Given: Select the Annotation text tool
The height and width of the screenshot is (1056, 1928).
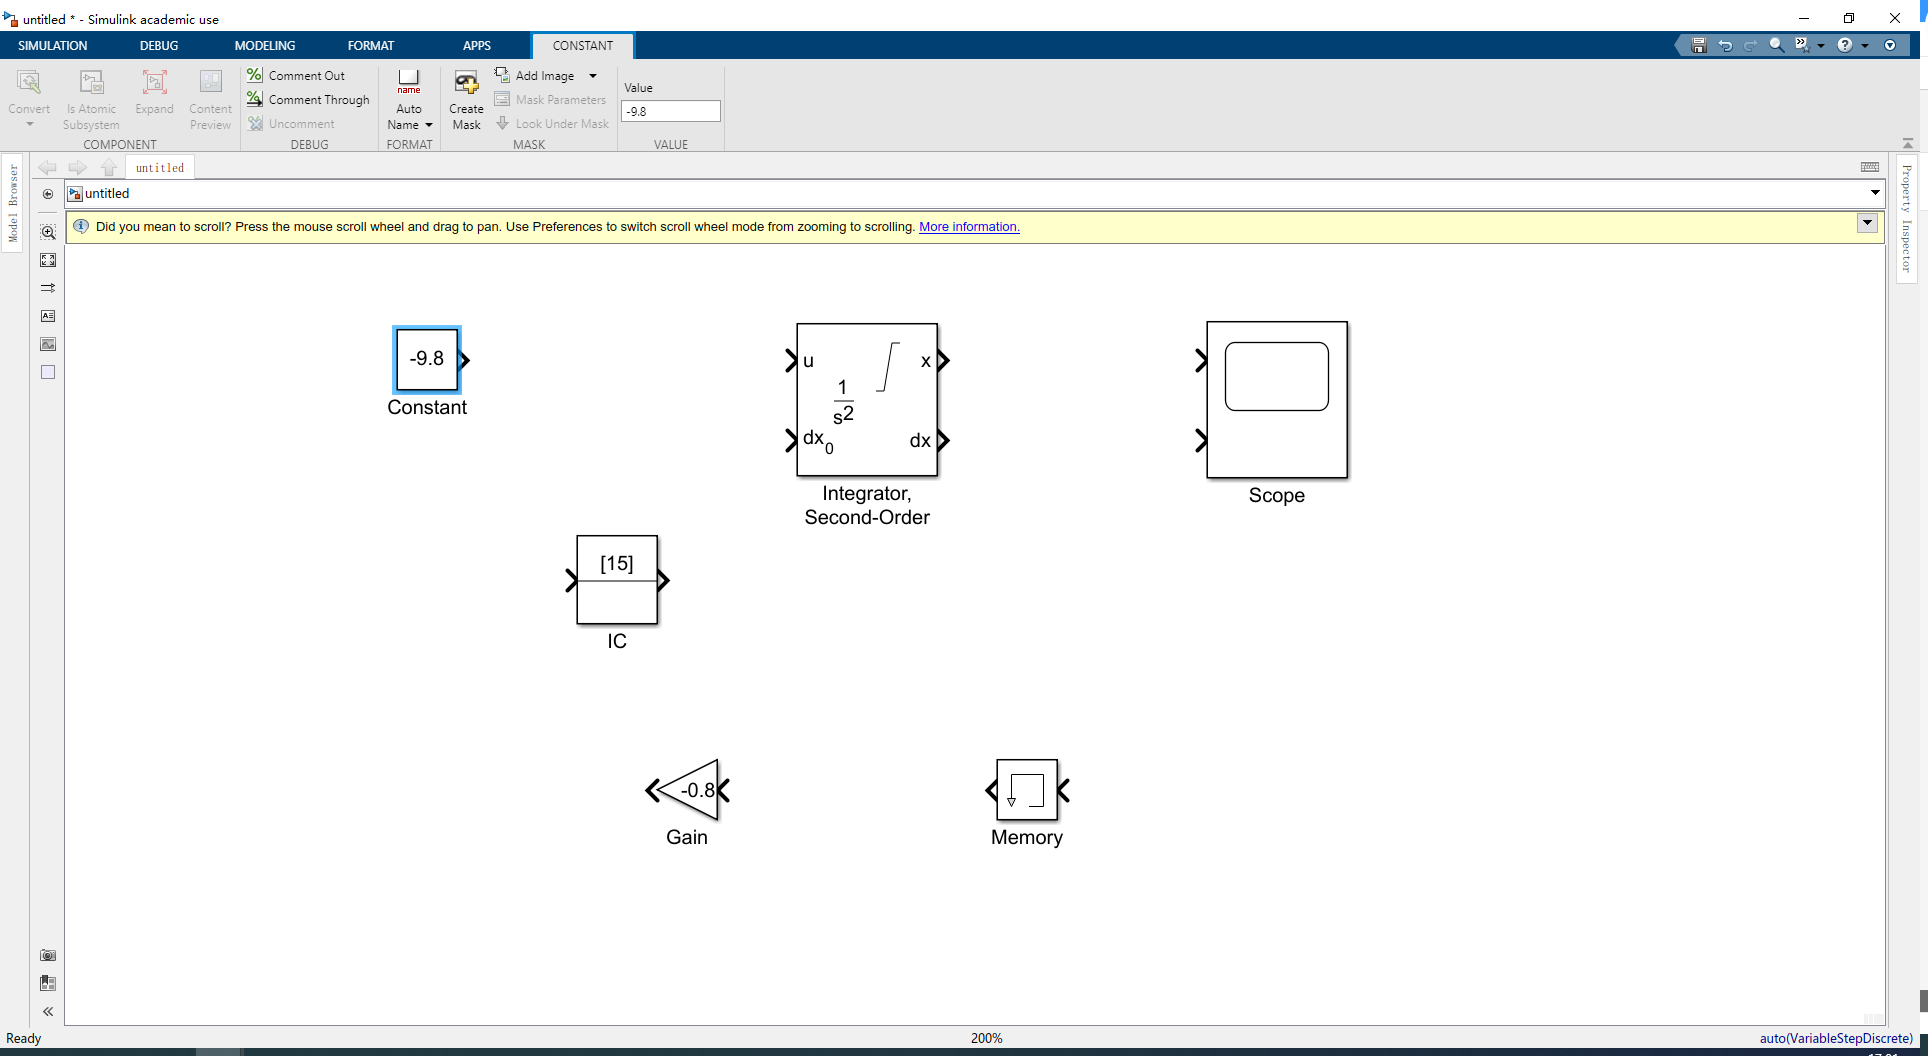Looking at the screenshot, I should (x=48, y=316).
